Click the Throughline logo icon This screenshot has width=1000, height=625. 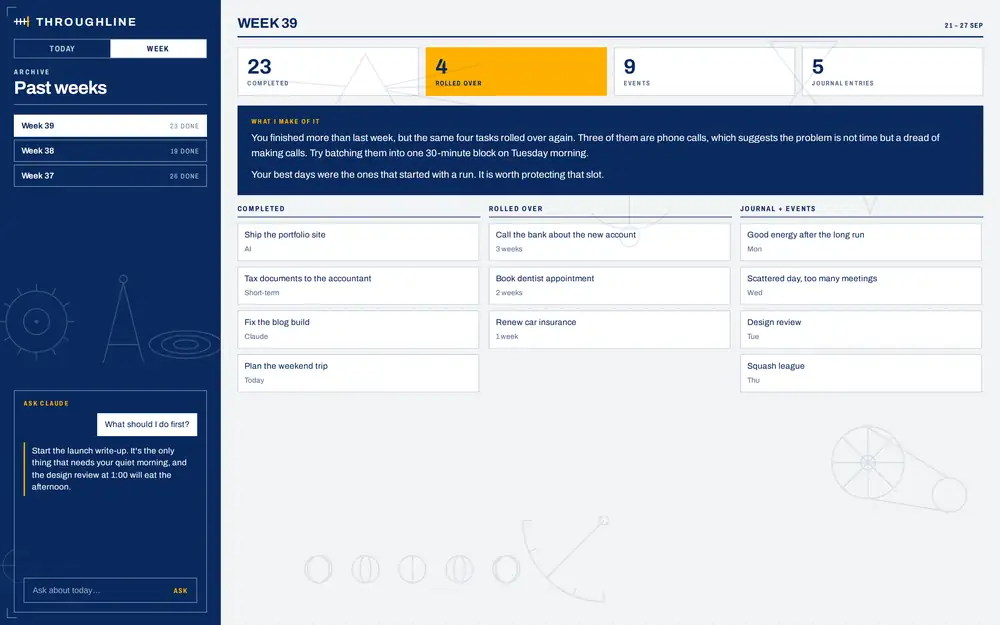click(22, 22)
